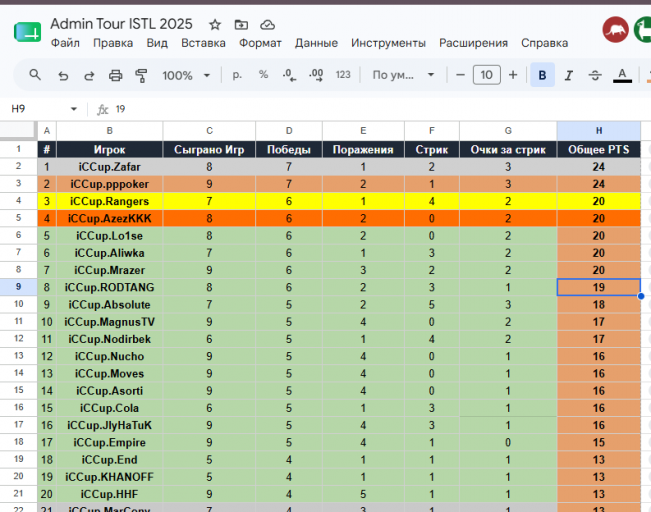Select cell iCCup.Rangers
Image resolution: width=651 pixels, height=512 pixels.
click(x=110, y=201)
